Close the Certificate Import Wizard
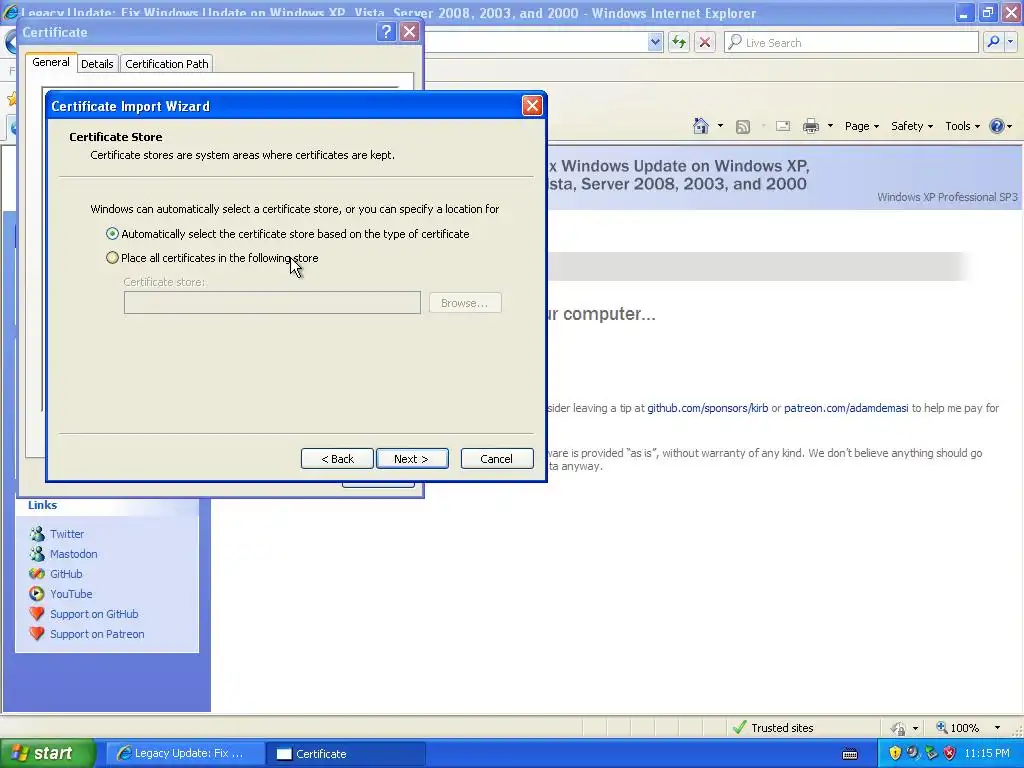The image size is (1024, 768). [x=532, y=105]
